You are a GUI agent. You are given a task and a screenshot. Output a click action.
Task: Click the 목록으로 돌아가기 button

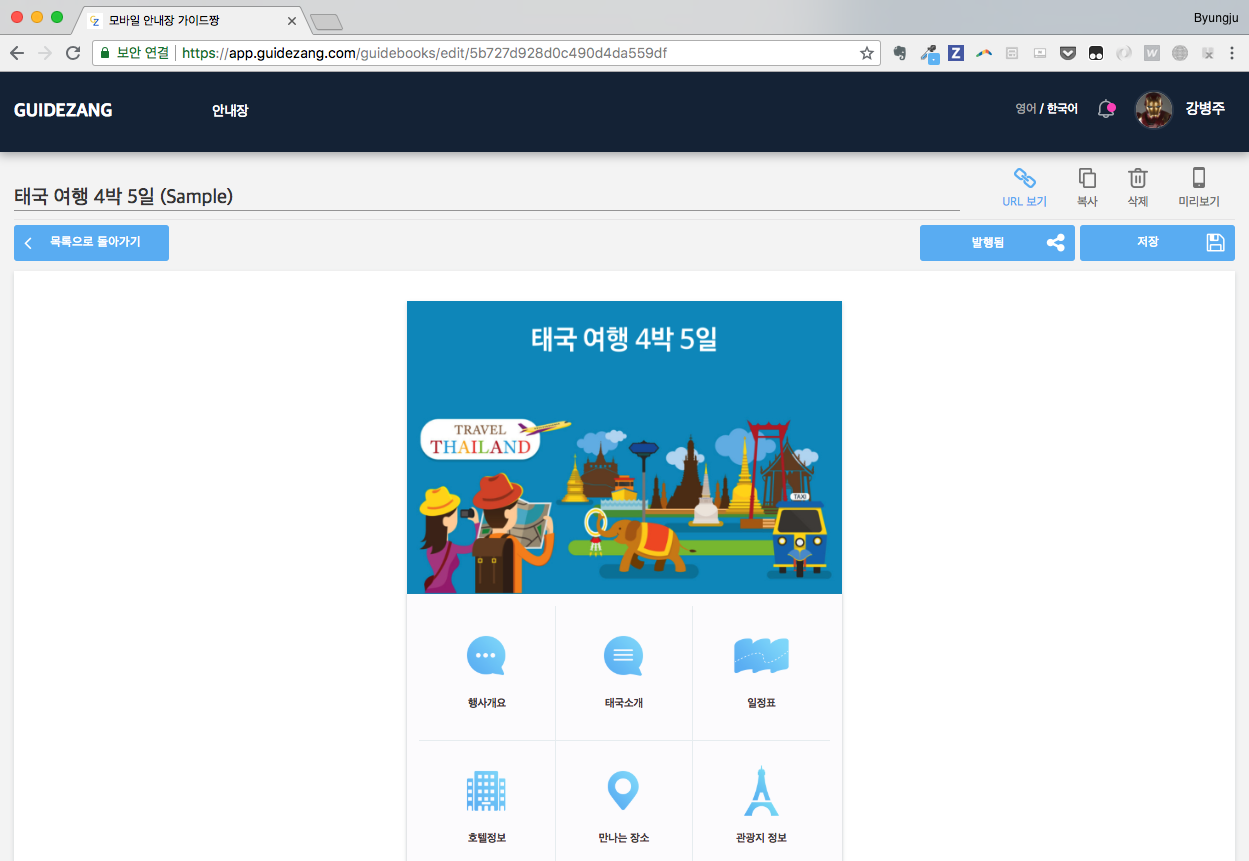click(91, 243)
